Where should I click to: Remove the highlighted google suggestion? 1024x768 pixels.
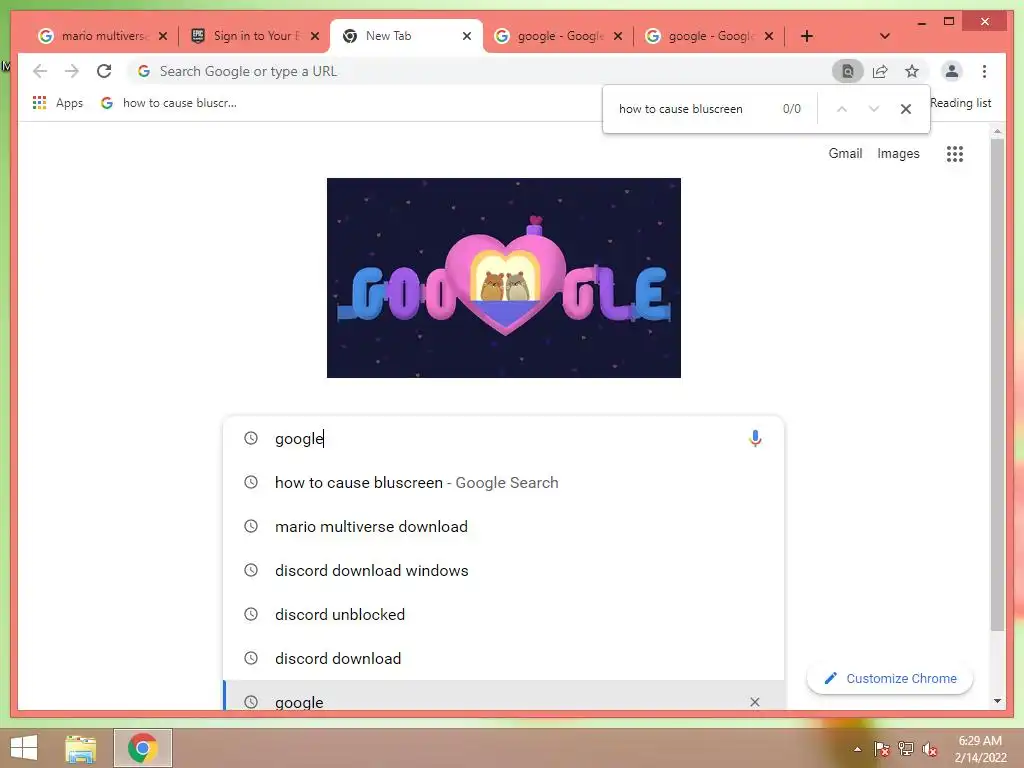click(754, 702)
